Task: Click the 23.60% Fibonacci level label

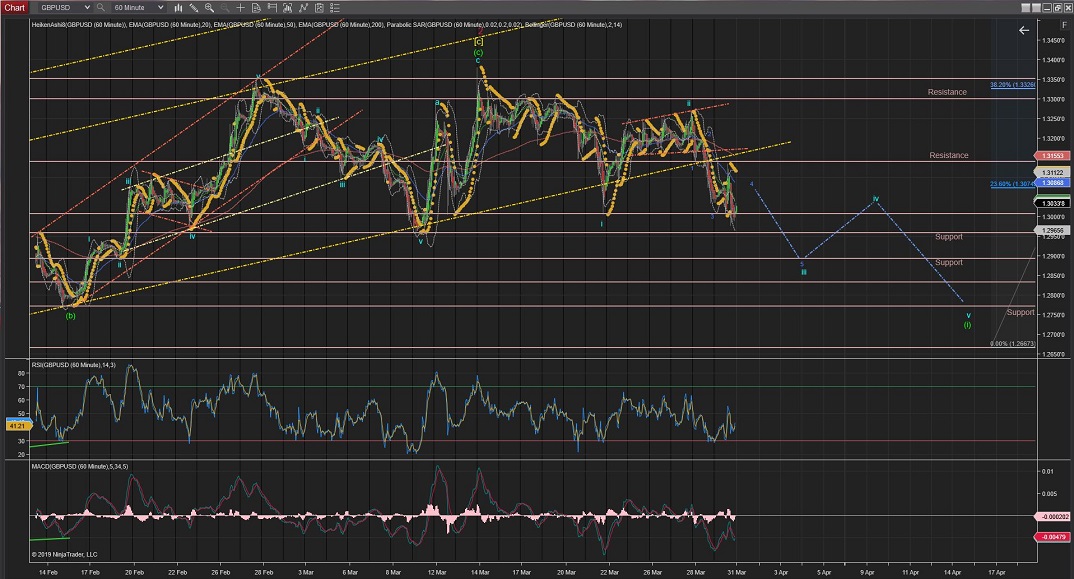Action: pyautogui.click(x=1012, y=184)
